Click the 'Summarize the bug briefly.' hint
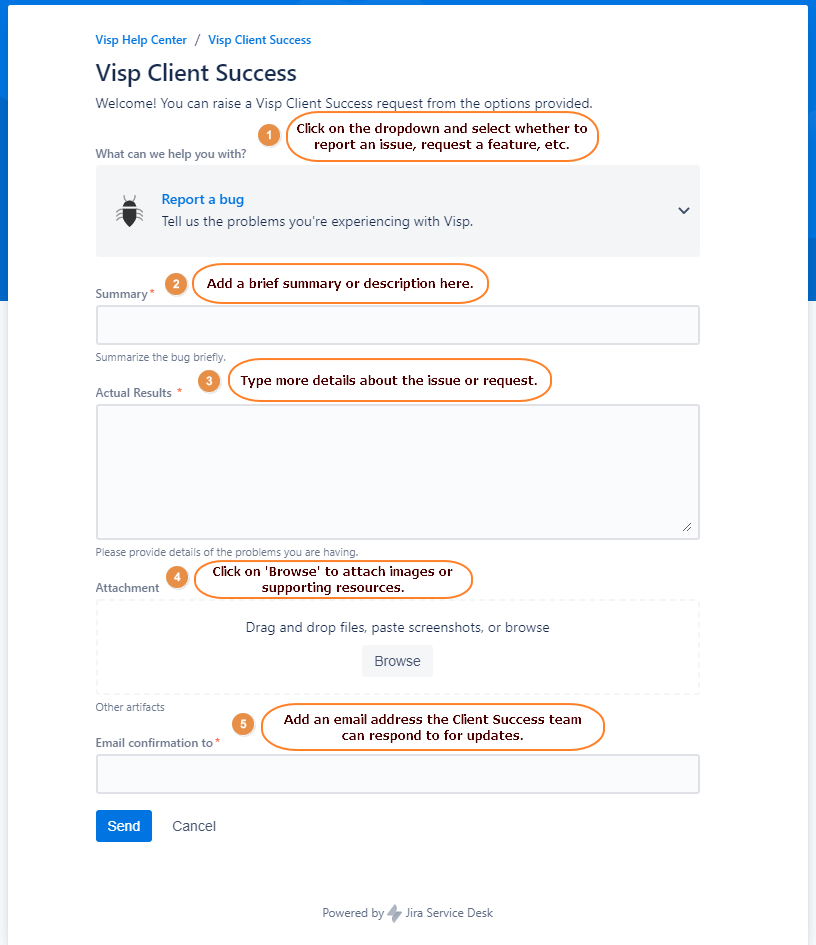Screen dimensions: 816x945 (160, 357)
